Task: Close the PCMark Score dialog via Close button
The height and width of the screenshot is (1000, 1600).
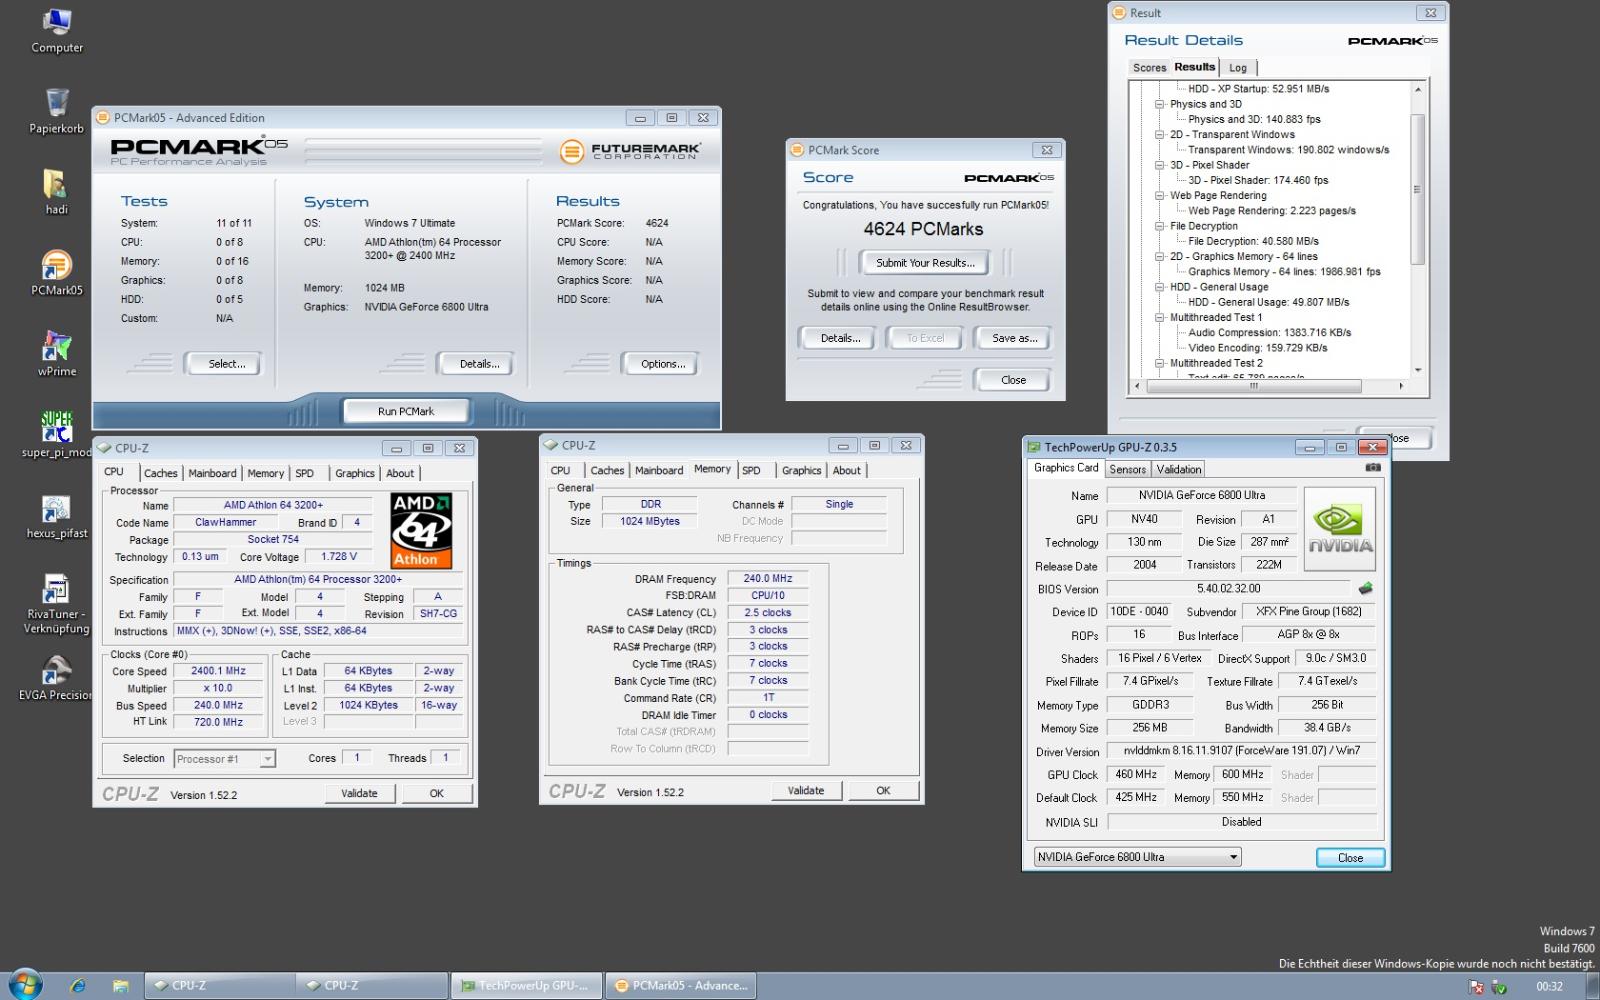Action: pos(1013,380)
